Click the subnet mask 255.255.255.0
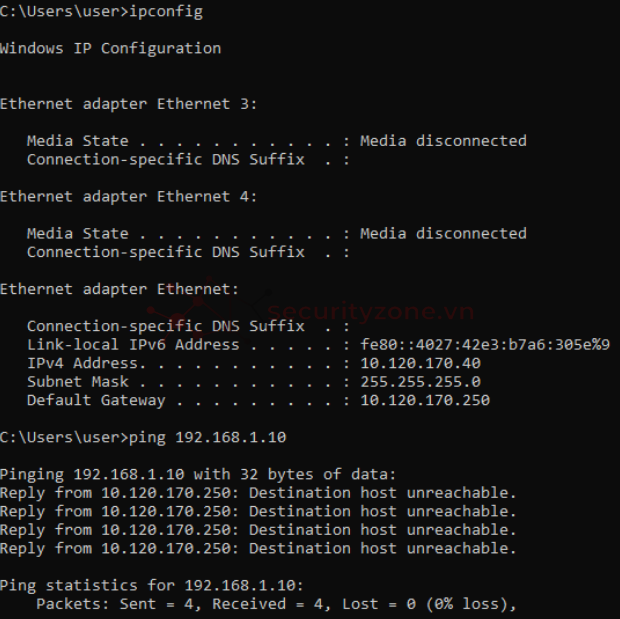The width and height of the screenshot is (620, 619). pyautogui.click(x=420, y=382)
